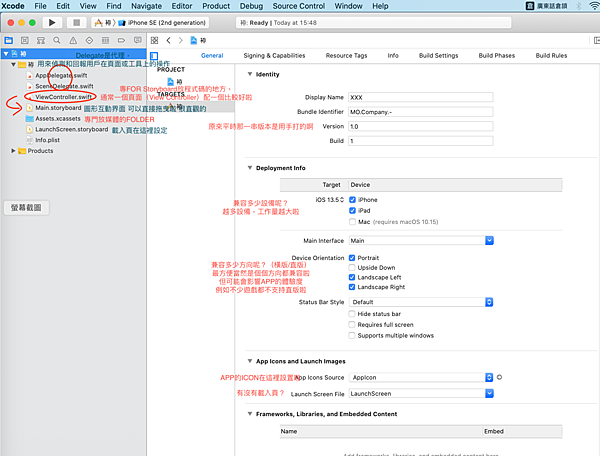Open the Info tab

coord(393,55)
